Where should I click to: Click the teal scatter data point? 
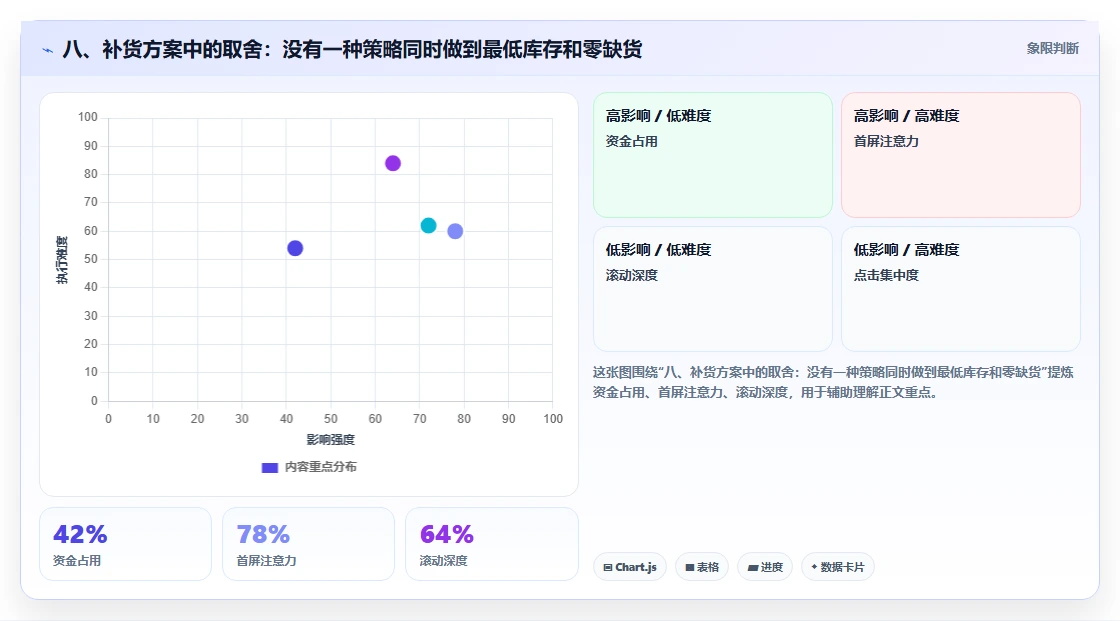point(429,226)
